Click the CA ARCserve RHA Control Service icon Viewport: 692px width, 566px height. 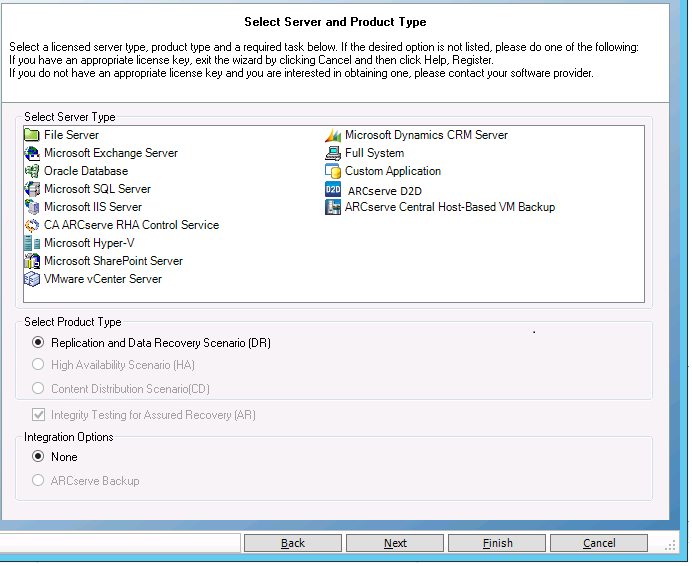(x=32, y=225)
